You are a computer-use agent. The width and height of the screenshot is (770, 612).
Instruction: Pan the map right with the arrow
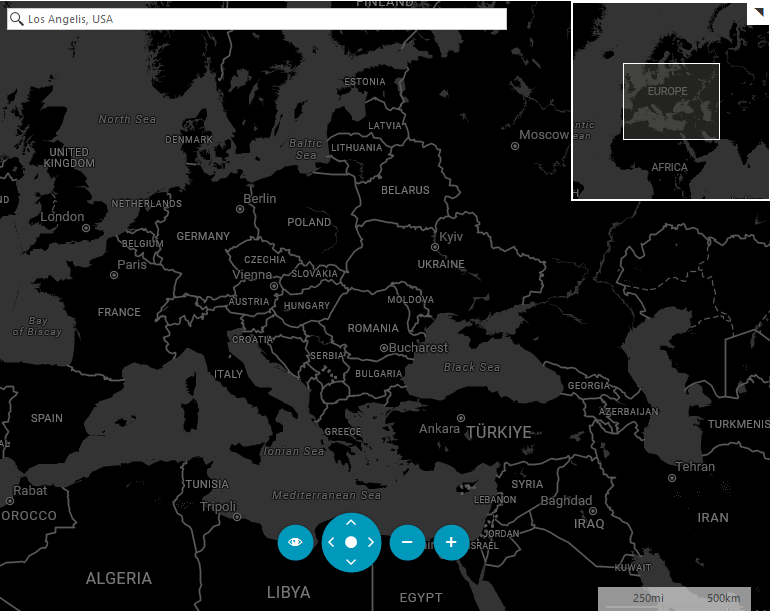[371, 542]
